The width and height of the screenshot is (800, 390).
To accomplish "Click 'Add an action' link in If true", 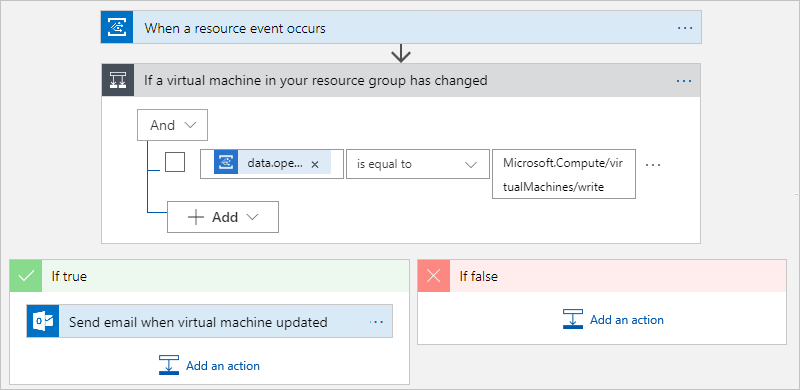I will pos(223,365).
